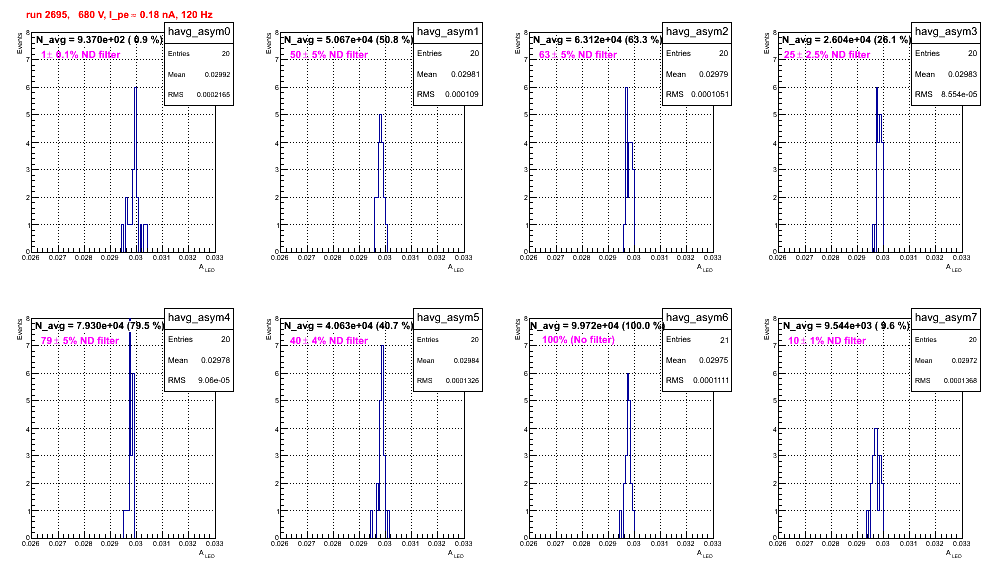Pick the magenta 10± 1% ND filter label

point(827,341)
